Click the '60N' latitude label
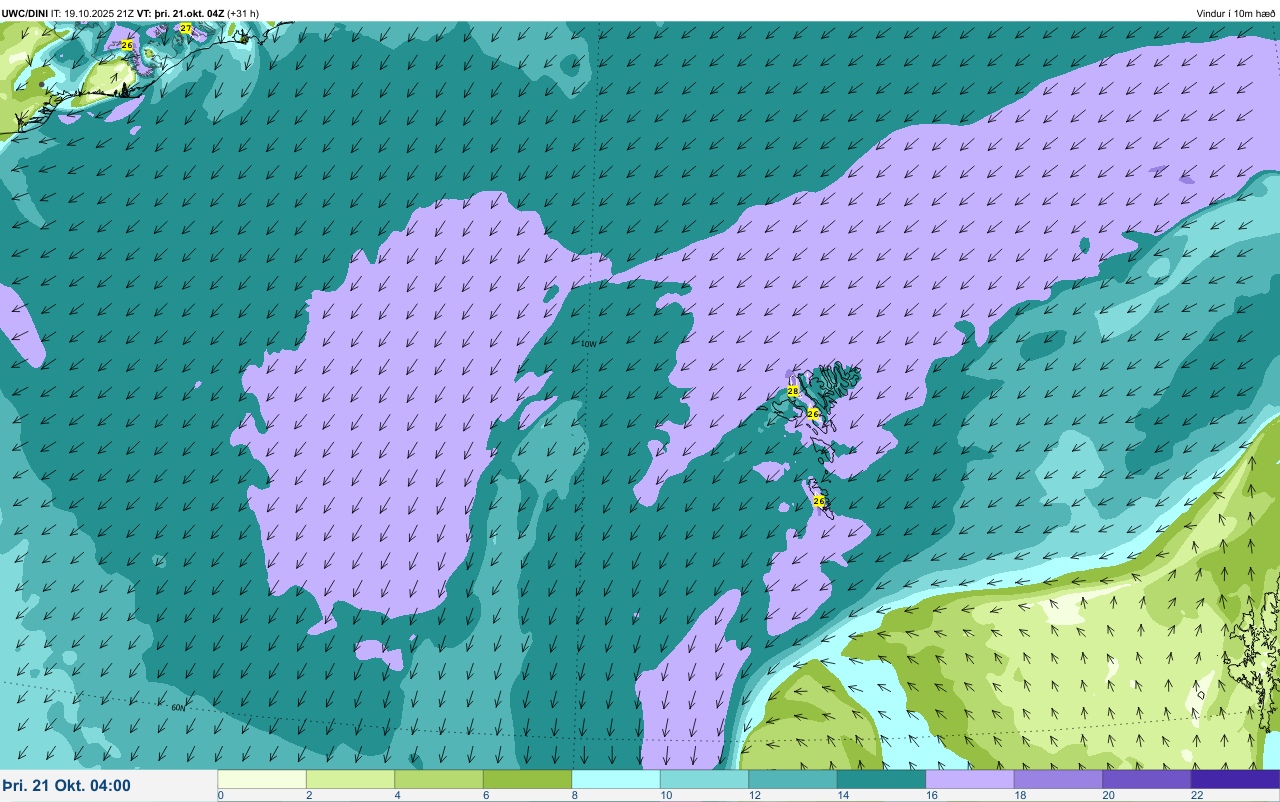1280x802 pixels. (178, 707)
